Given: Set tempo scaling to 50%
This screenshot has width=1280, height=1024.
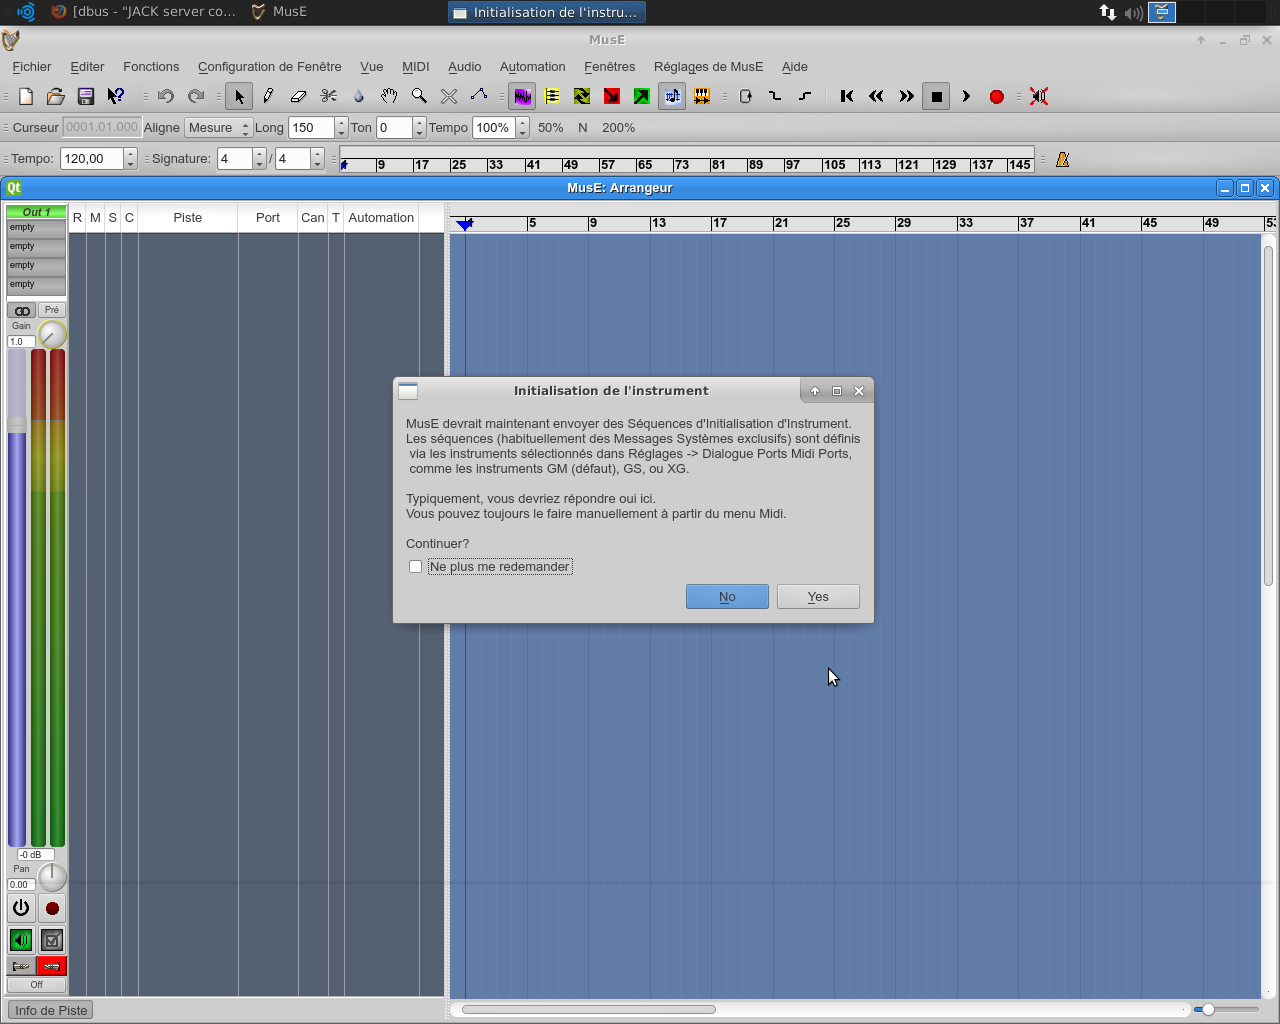Looking at the screenshot, I should [x=550, y=128].
